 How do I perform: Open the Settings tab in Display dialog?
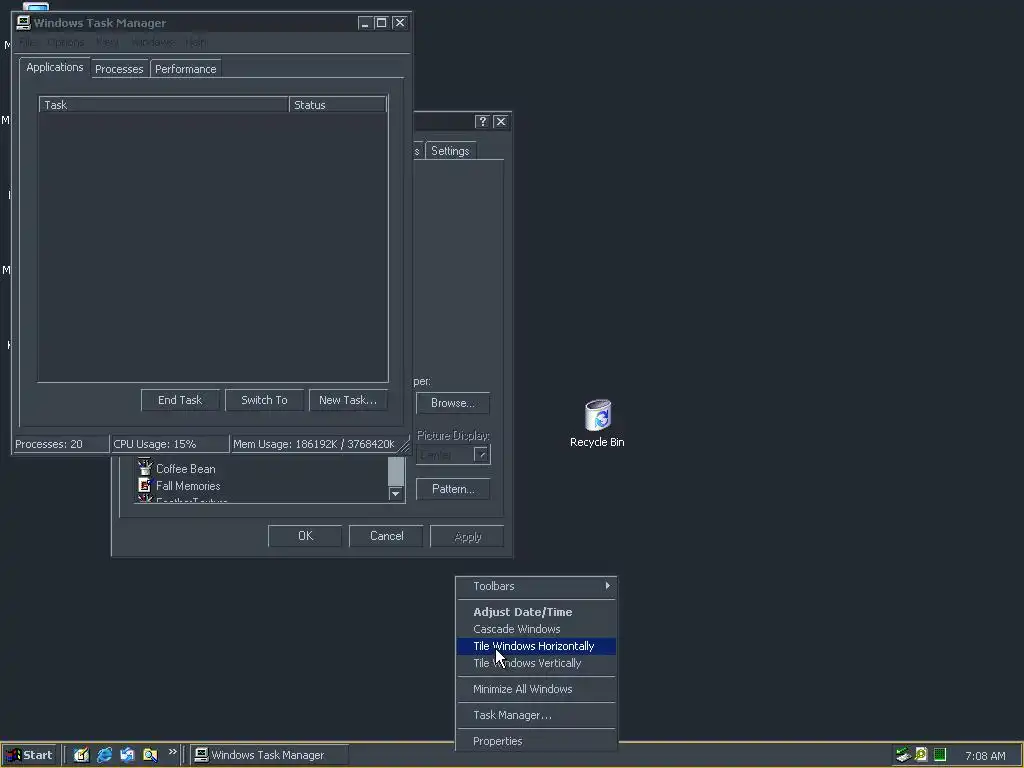(451, 151)
